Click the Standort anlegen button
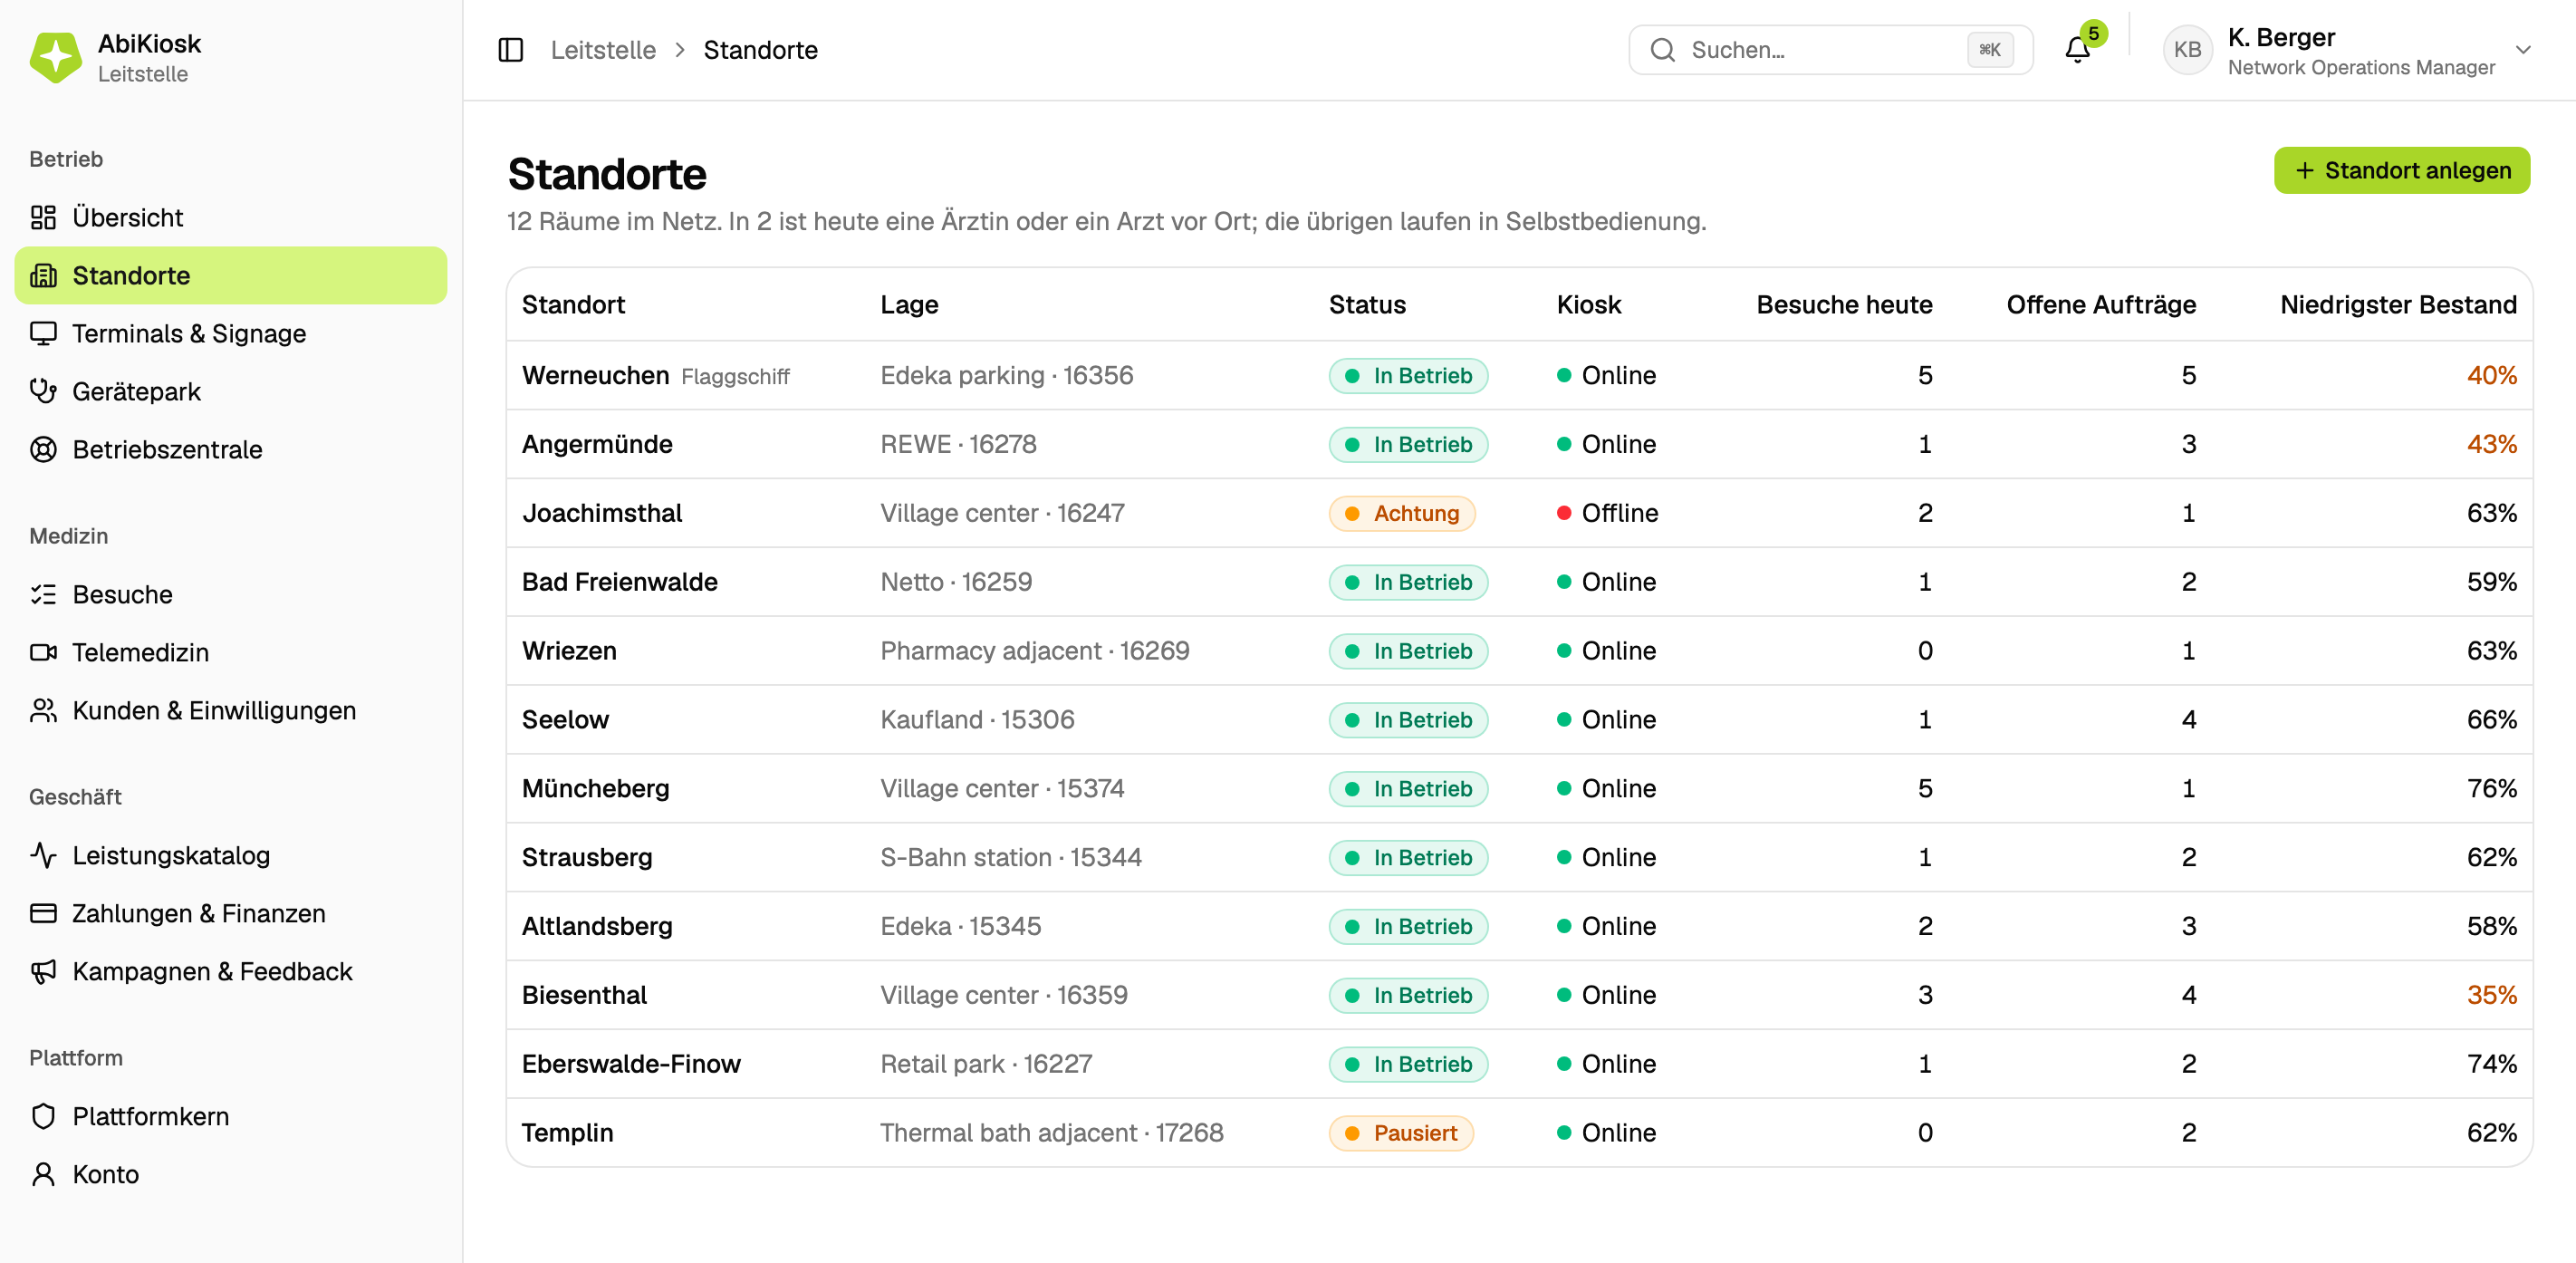The width and height of the screenshot is (2576, 1263). [2402, 170]
